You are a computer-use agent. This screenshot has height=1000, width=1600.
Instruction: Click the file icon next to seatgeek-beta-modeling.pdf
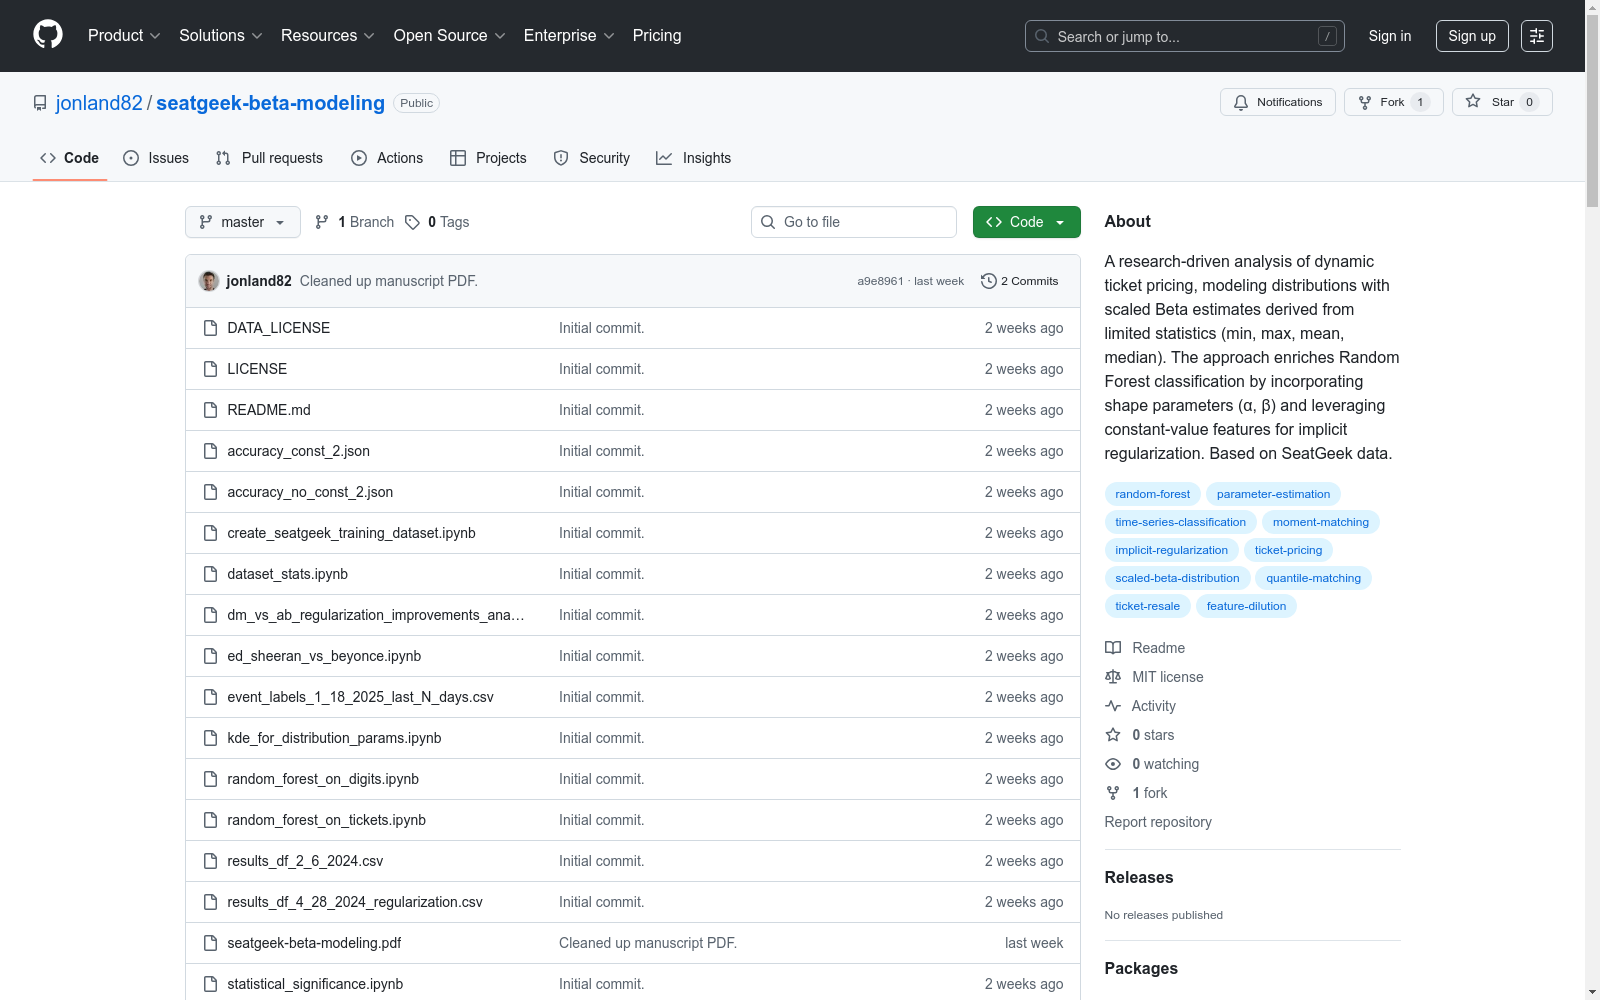(210, 943)
